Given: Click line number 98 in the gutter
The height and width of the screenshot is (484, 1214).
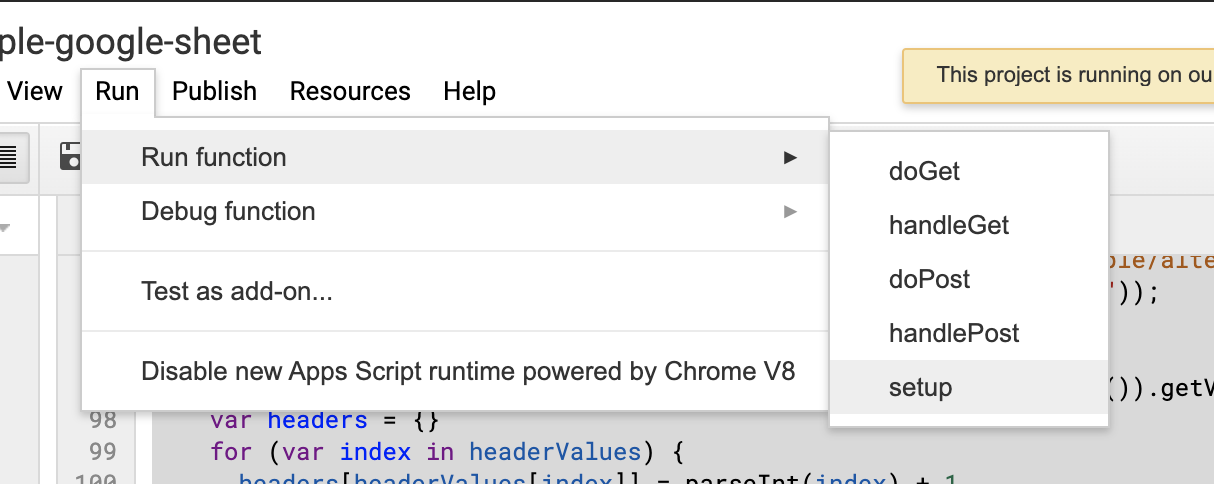Looking at the screenshot, I should pos(103,418).
